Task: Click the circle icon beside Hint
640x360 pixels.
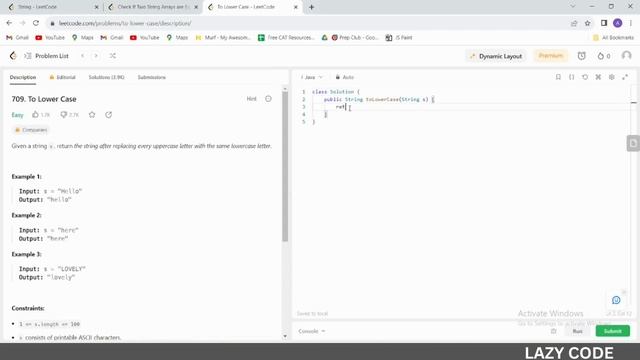Action: point(268,99)
